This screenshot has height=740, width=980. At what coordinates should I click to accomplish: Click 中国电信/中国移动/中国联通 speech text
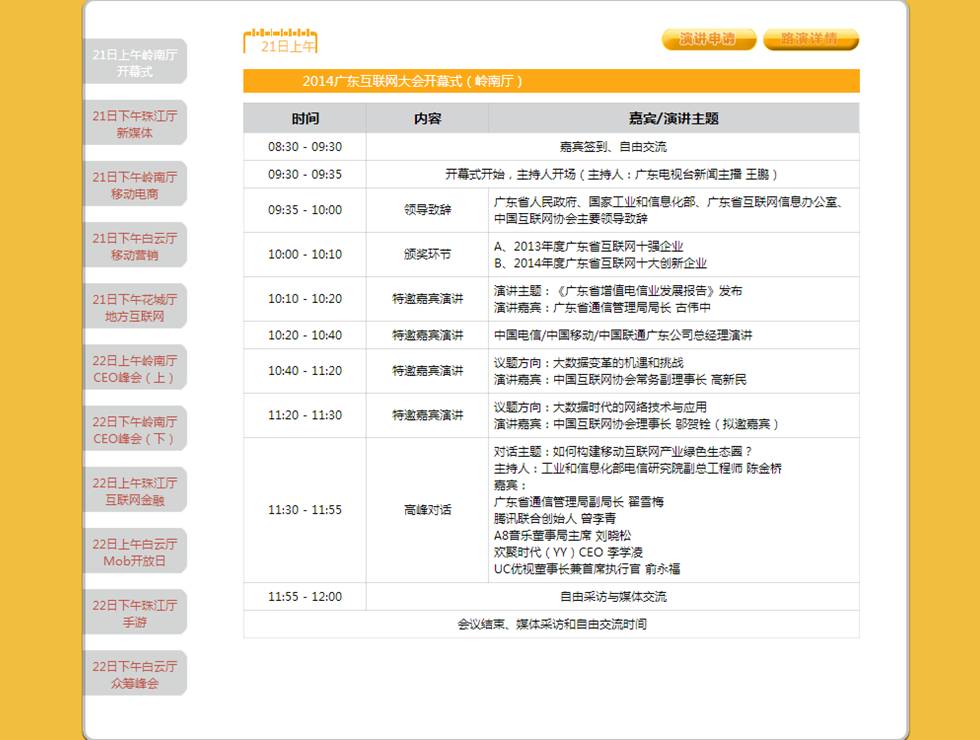pos(622,335)
